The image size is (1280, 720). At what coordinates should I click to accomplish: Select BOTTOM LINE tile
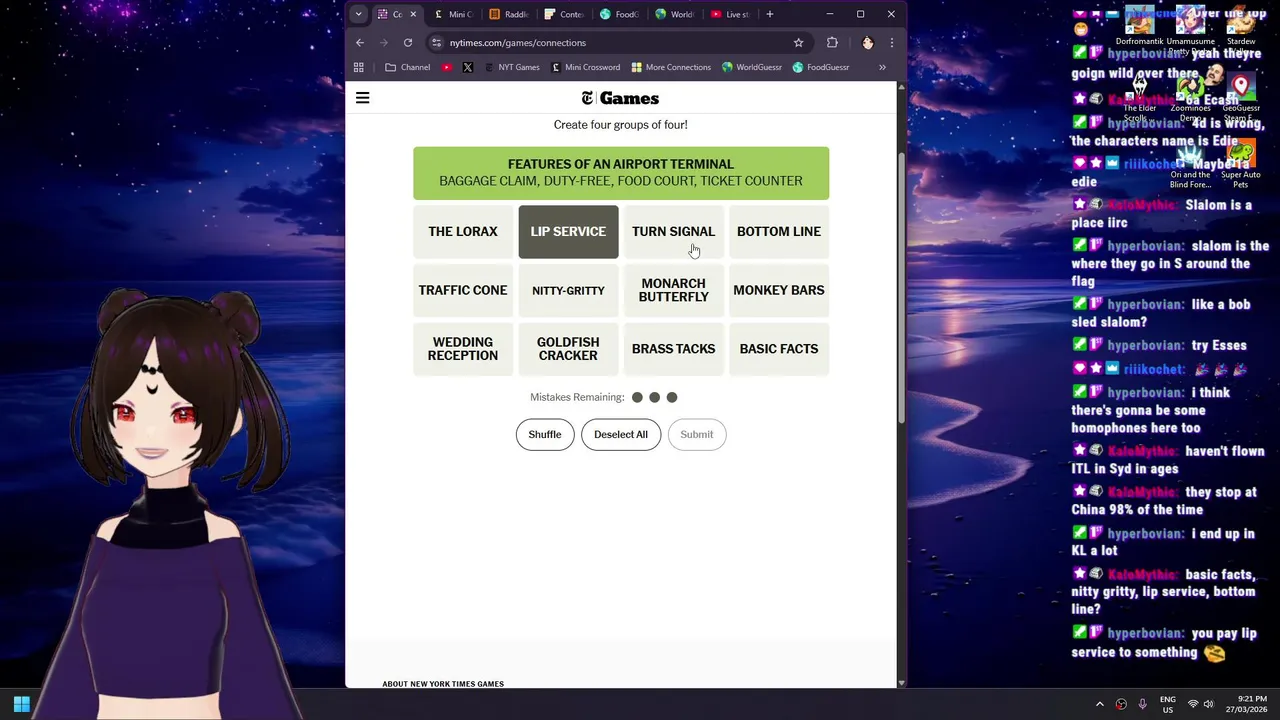coord(779,232)
